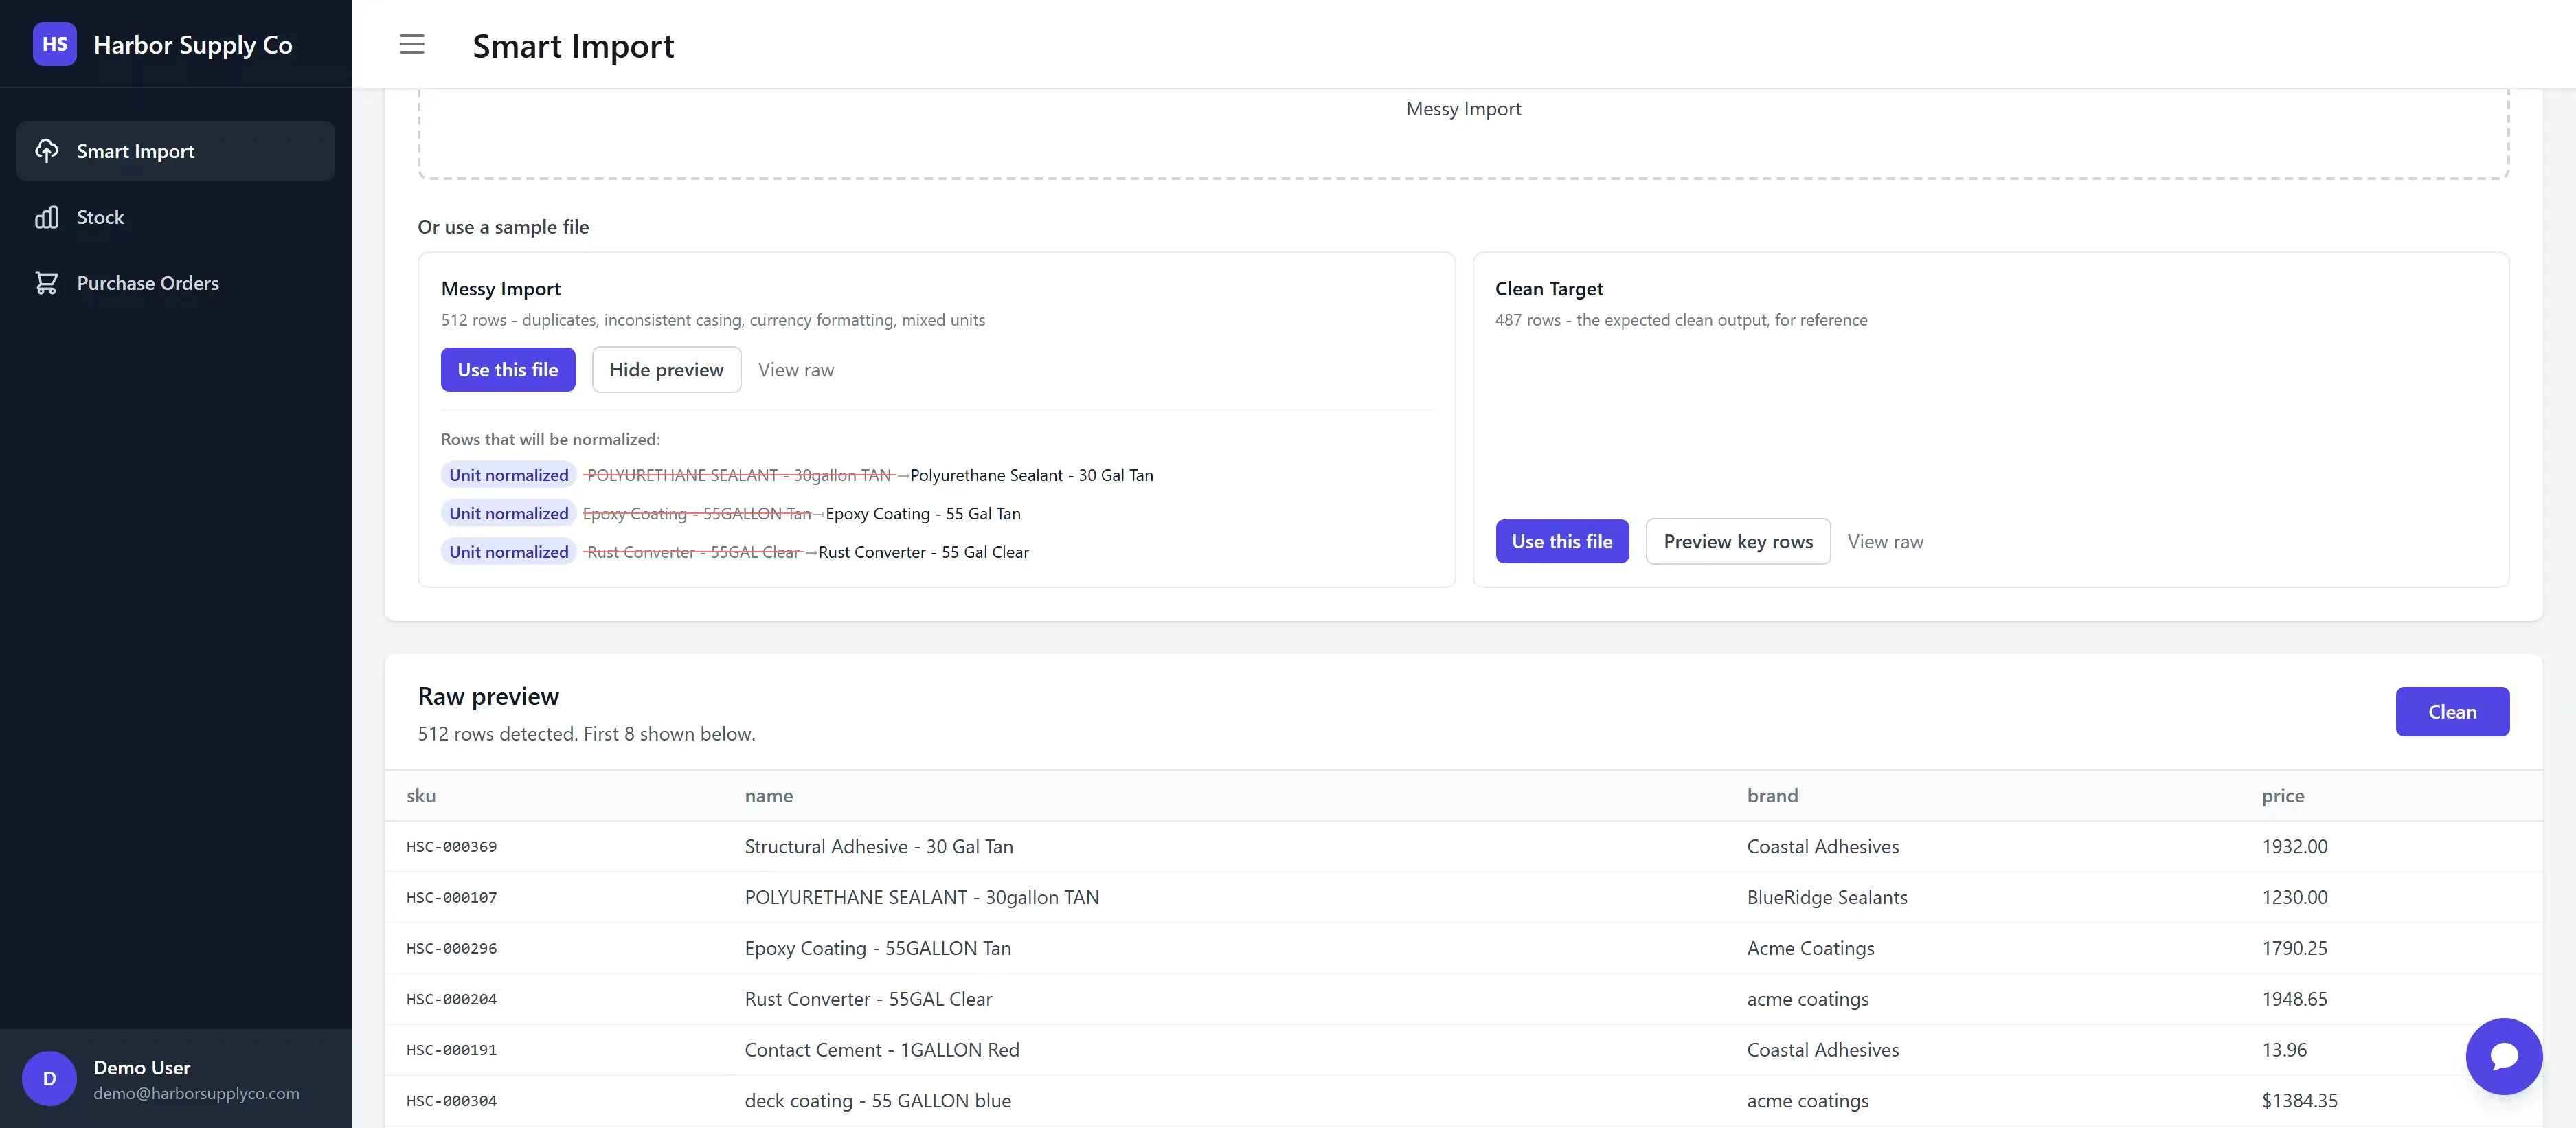Image resolution: width=2576 pixels, height=1128 pixels.
Task: Go to Stock page
Action: [175, 217]
